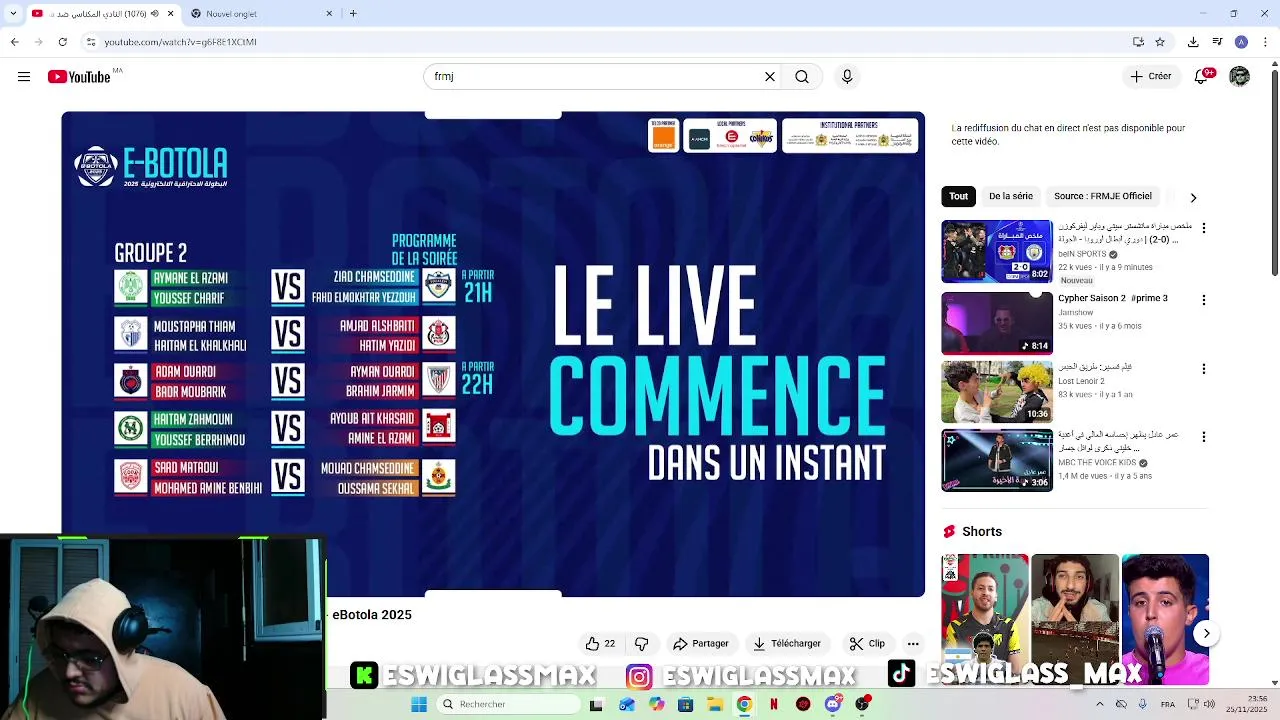View site information icon in address bar
This screenshot has width=1280, height=720.
coord(91,42)
